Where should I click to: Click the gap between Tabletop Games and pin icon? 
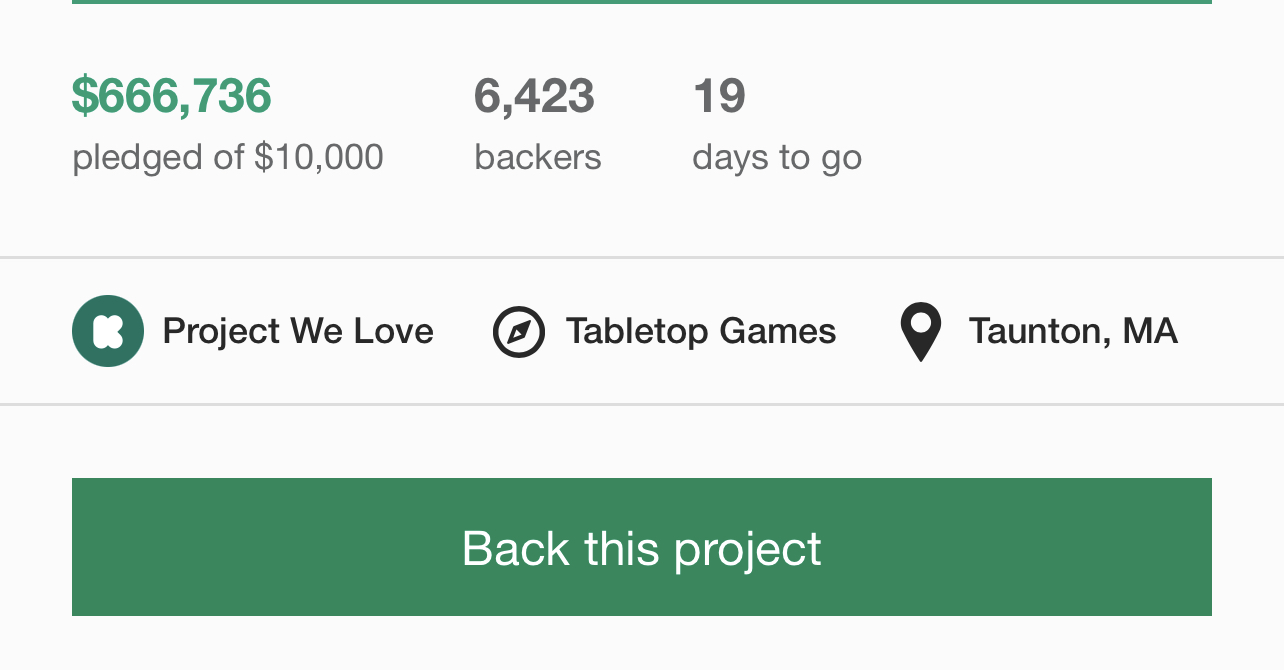pyautogui.click(x=868, y=331)
